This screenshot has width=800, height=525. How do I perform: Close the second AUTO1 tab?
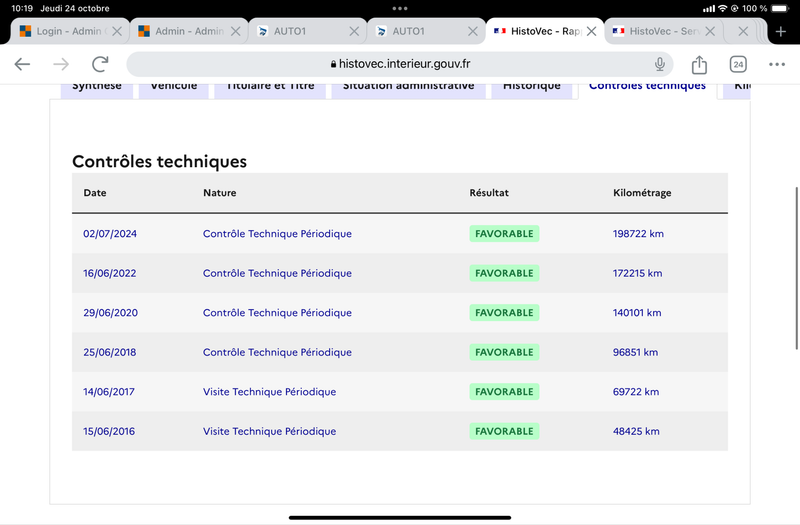tap(472, 32)
